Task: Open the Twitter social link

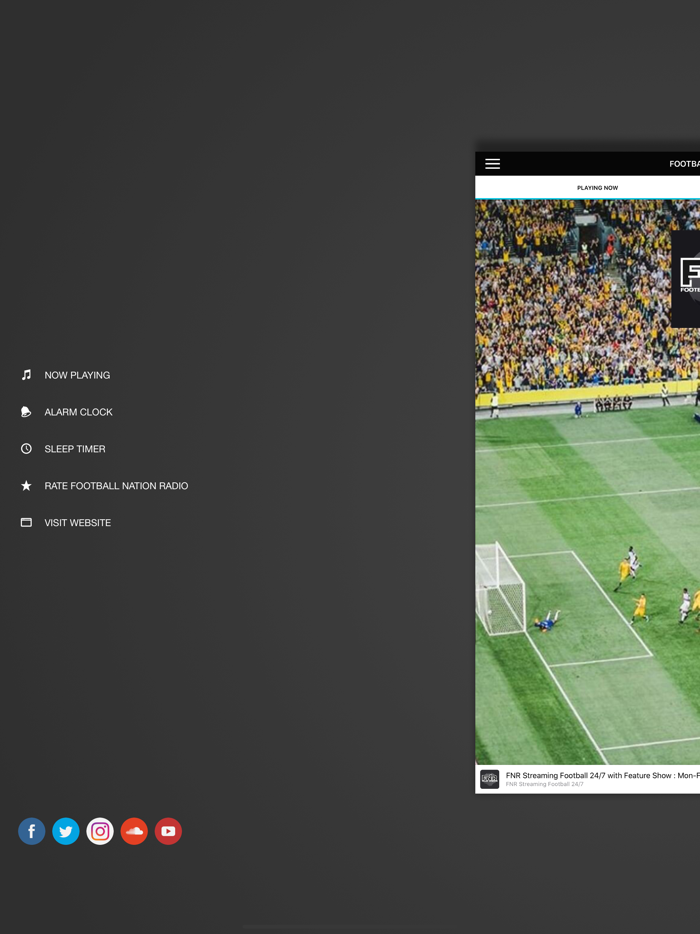Action: [66, 831]
